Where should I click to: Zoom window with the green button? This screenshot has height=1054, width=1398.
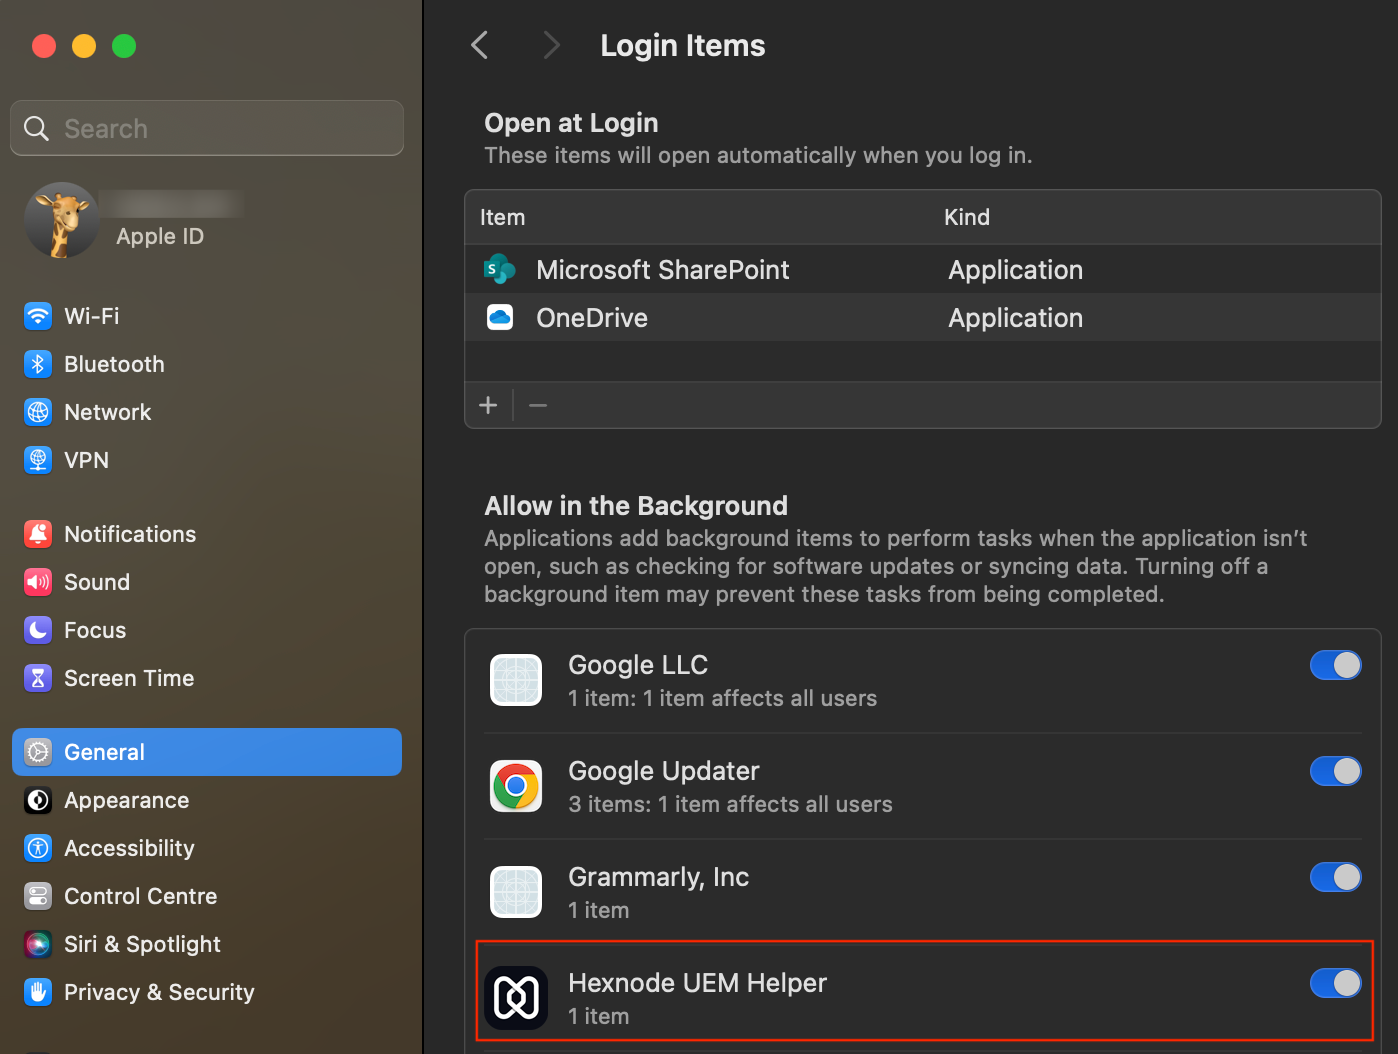click(124, 46)
